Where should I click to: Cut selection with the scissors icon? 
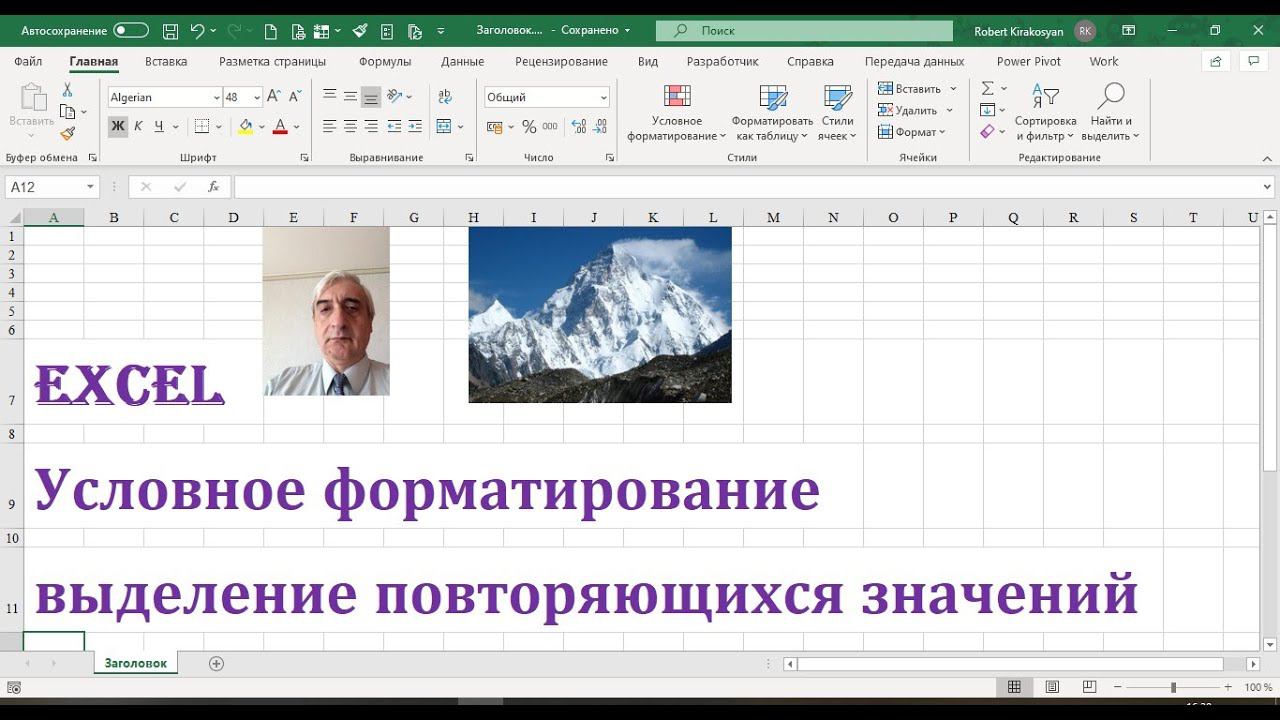coord(67,90)
